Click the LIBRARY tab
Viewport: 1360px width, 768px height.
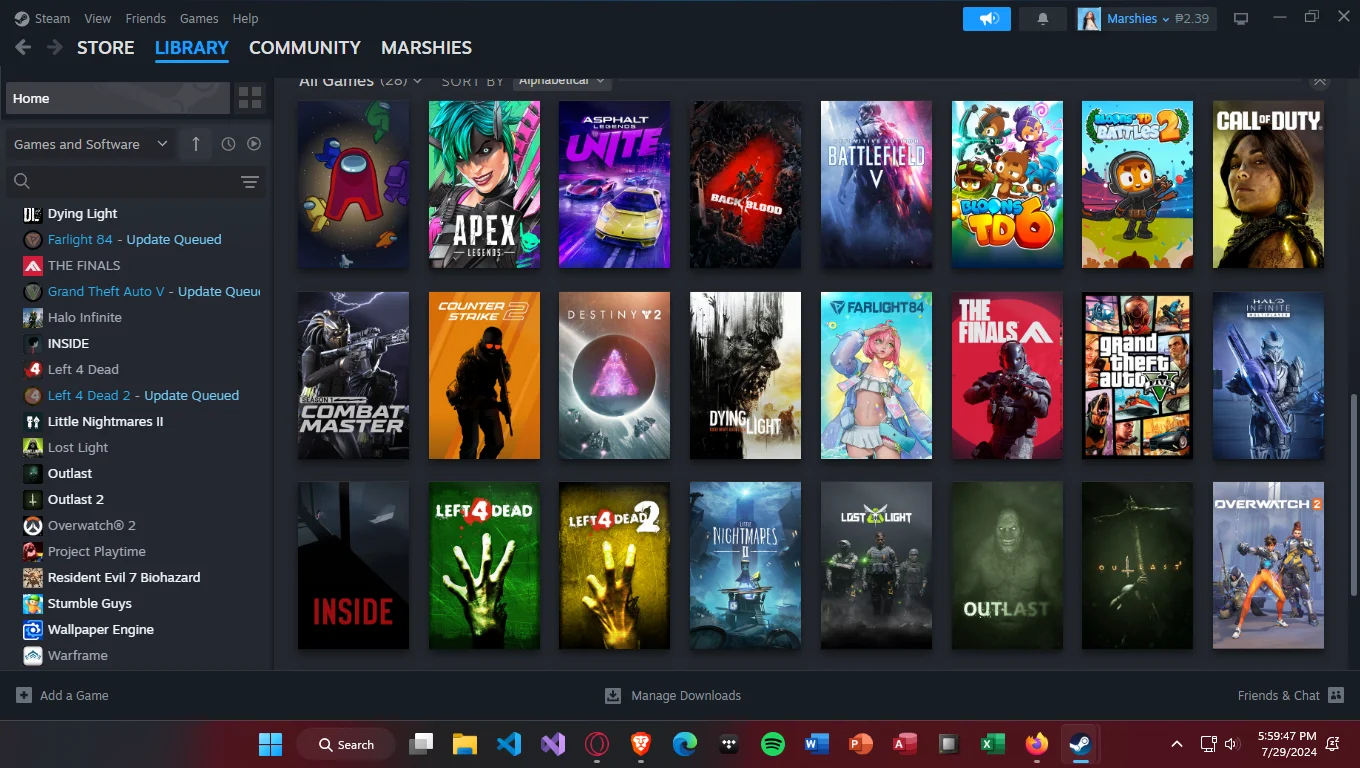point(192,47)
